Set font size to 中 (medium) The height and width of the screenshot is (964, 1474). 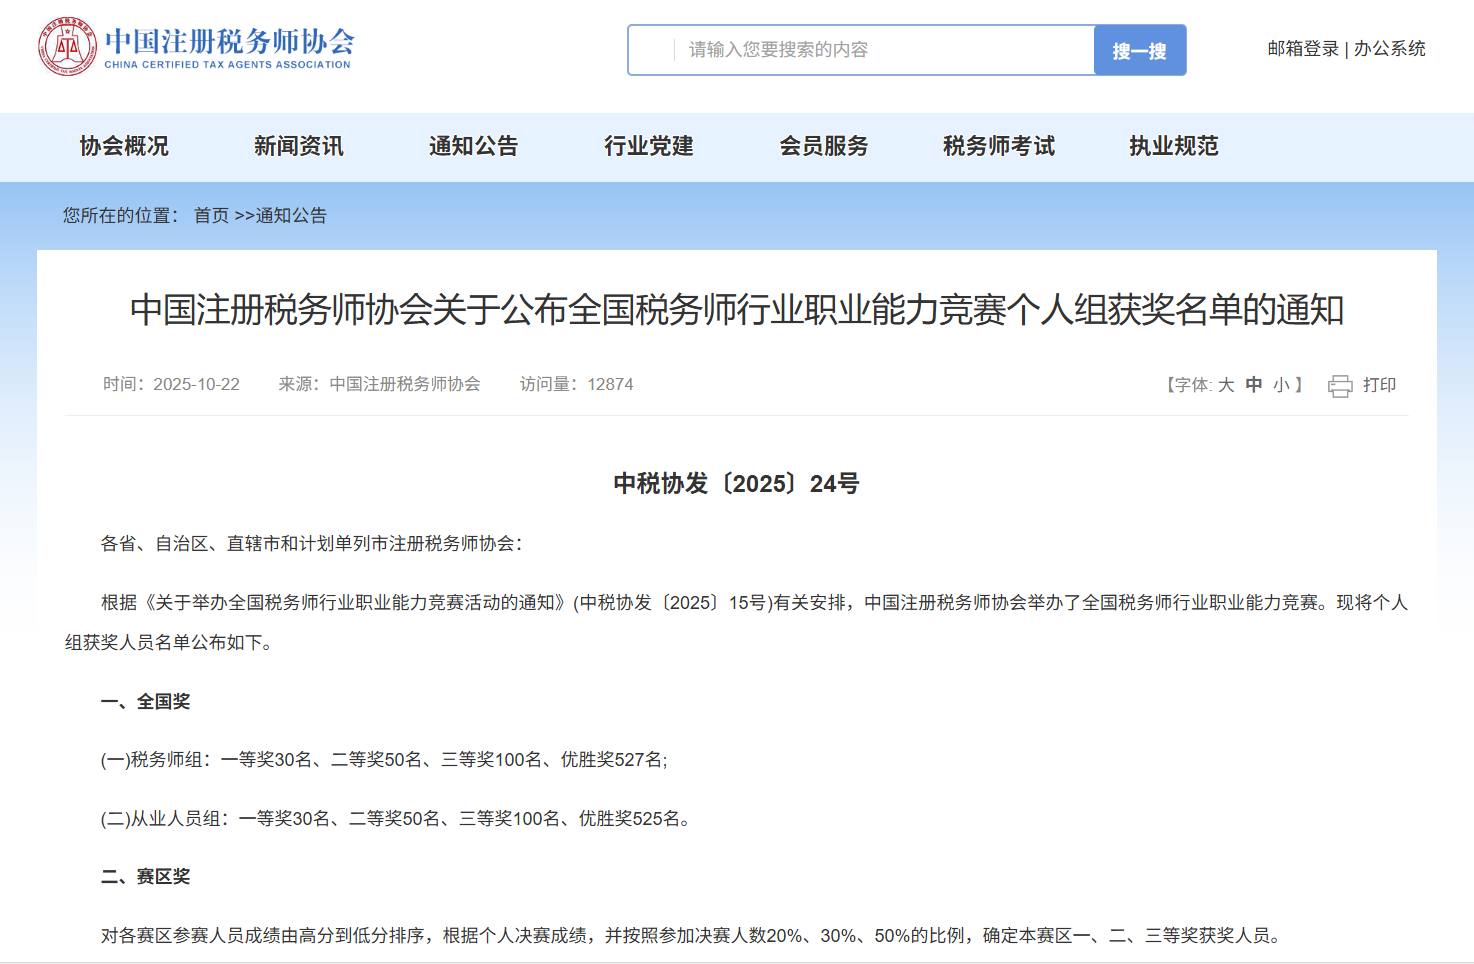click(1254, 385)
